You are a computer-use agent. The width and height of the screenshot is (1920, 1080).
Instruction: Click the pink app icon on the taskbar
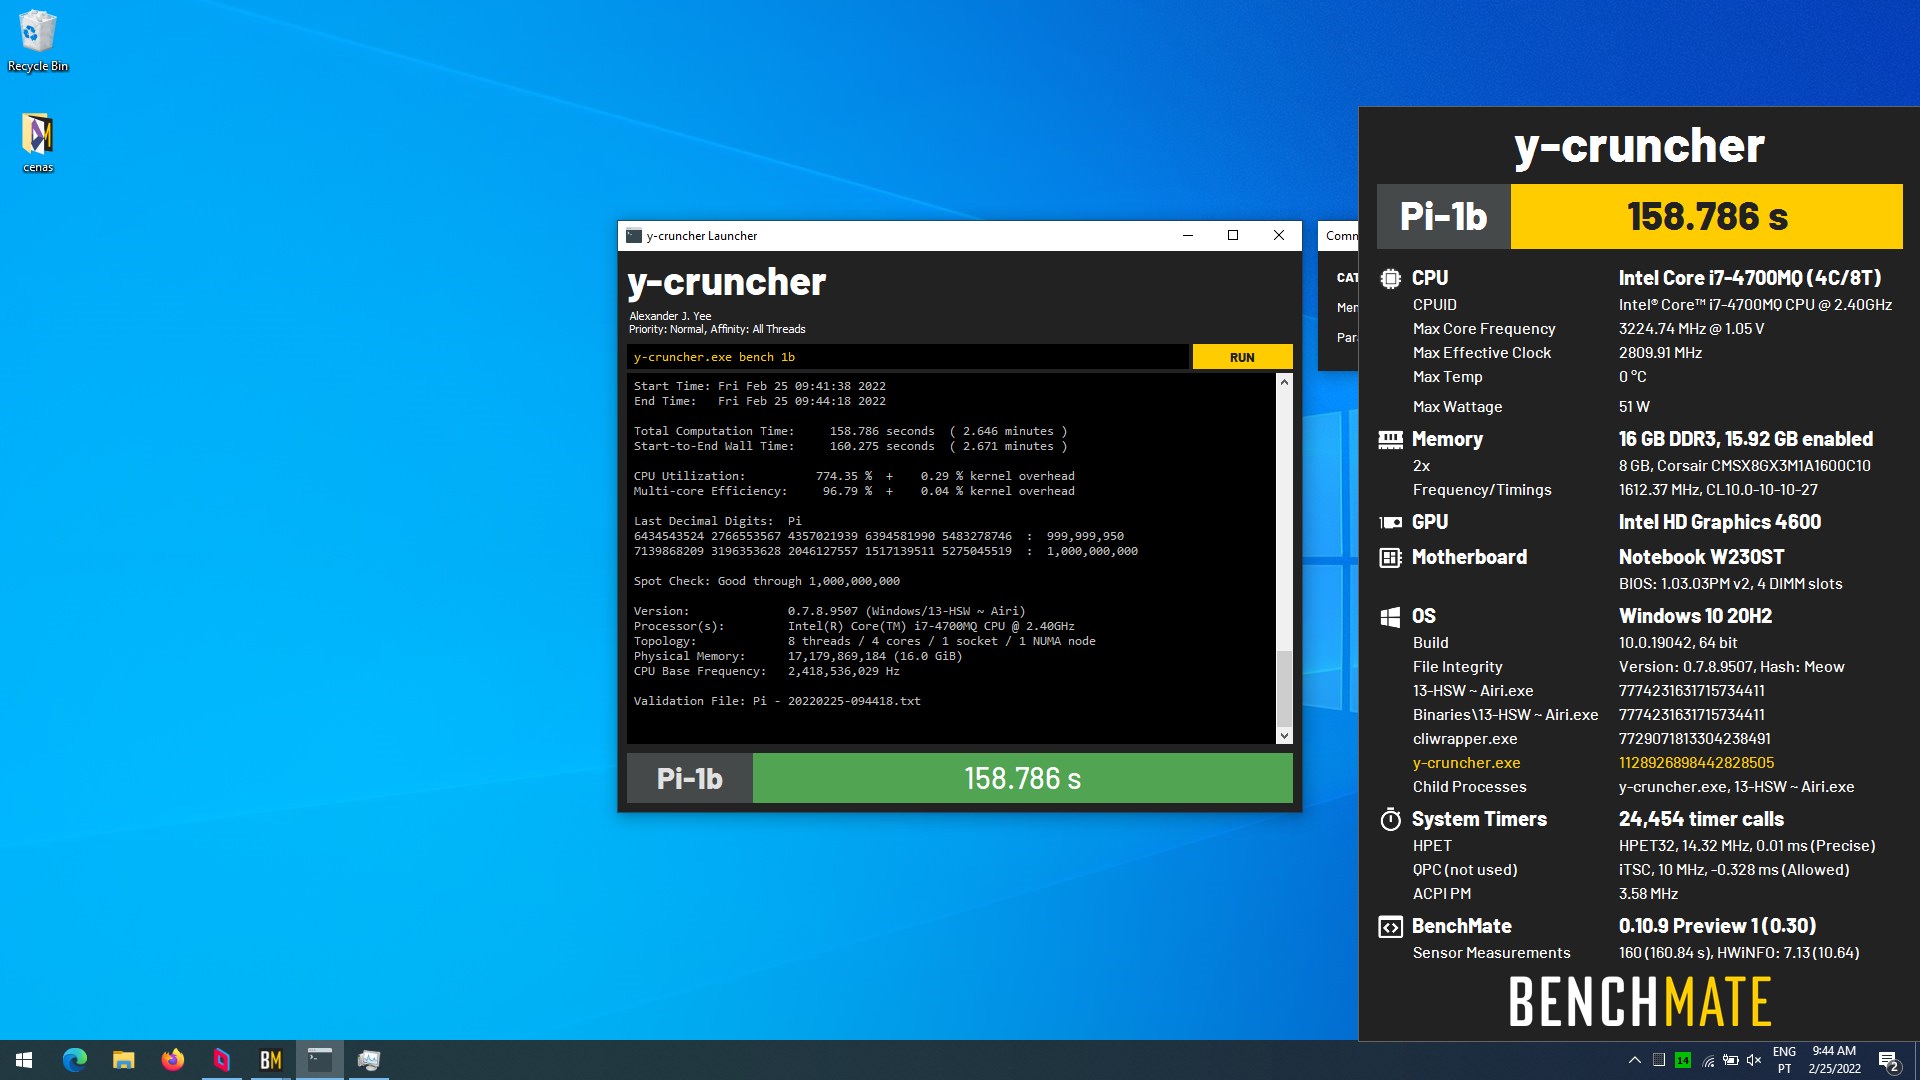point(221,1060)
